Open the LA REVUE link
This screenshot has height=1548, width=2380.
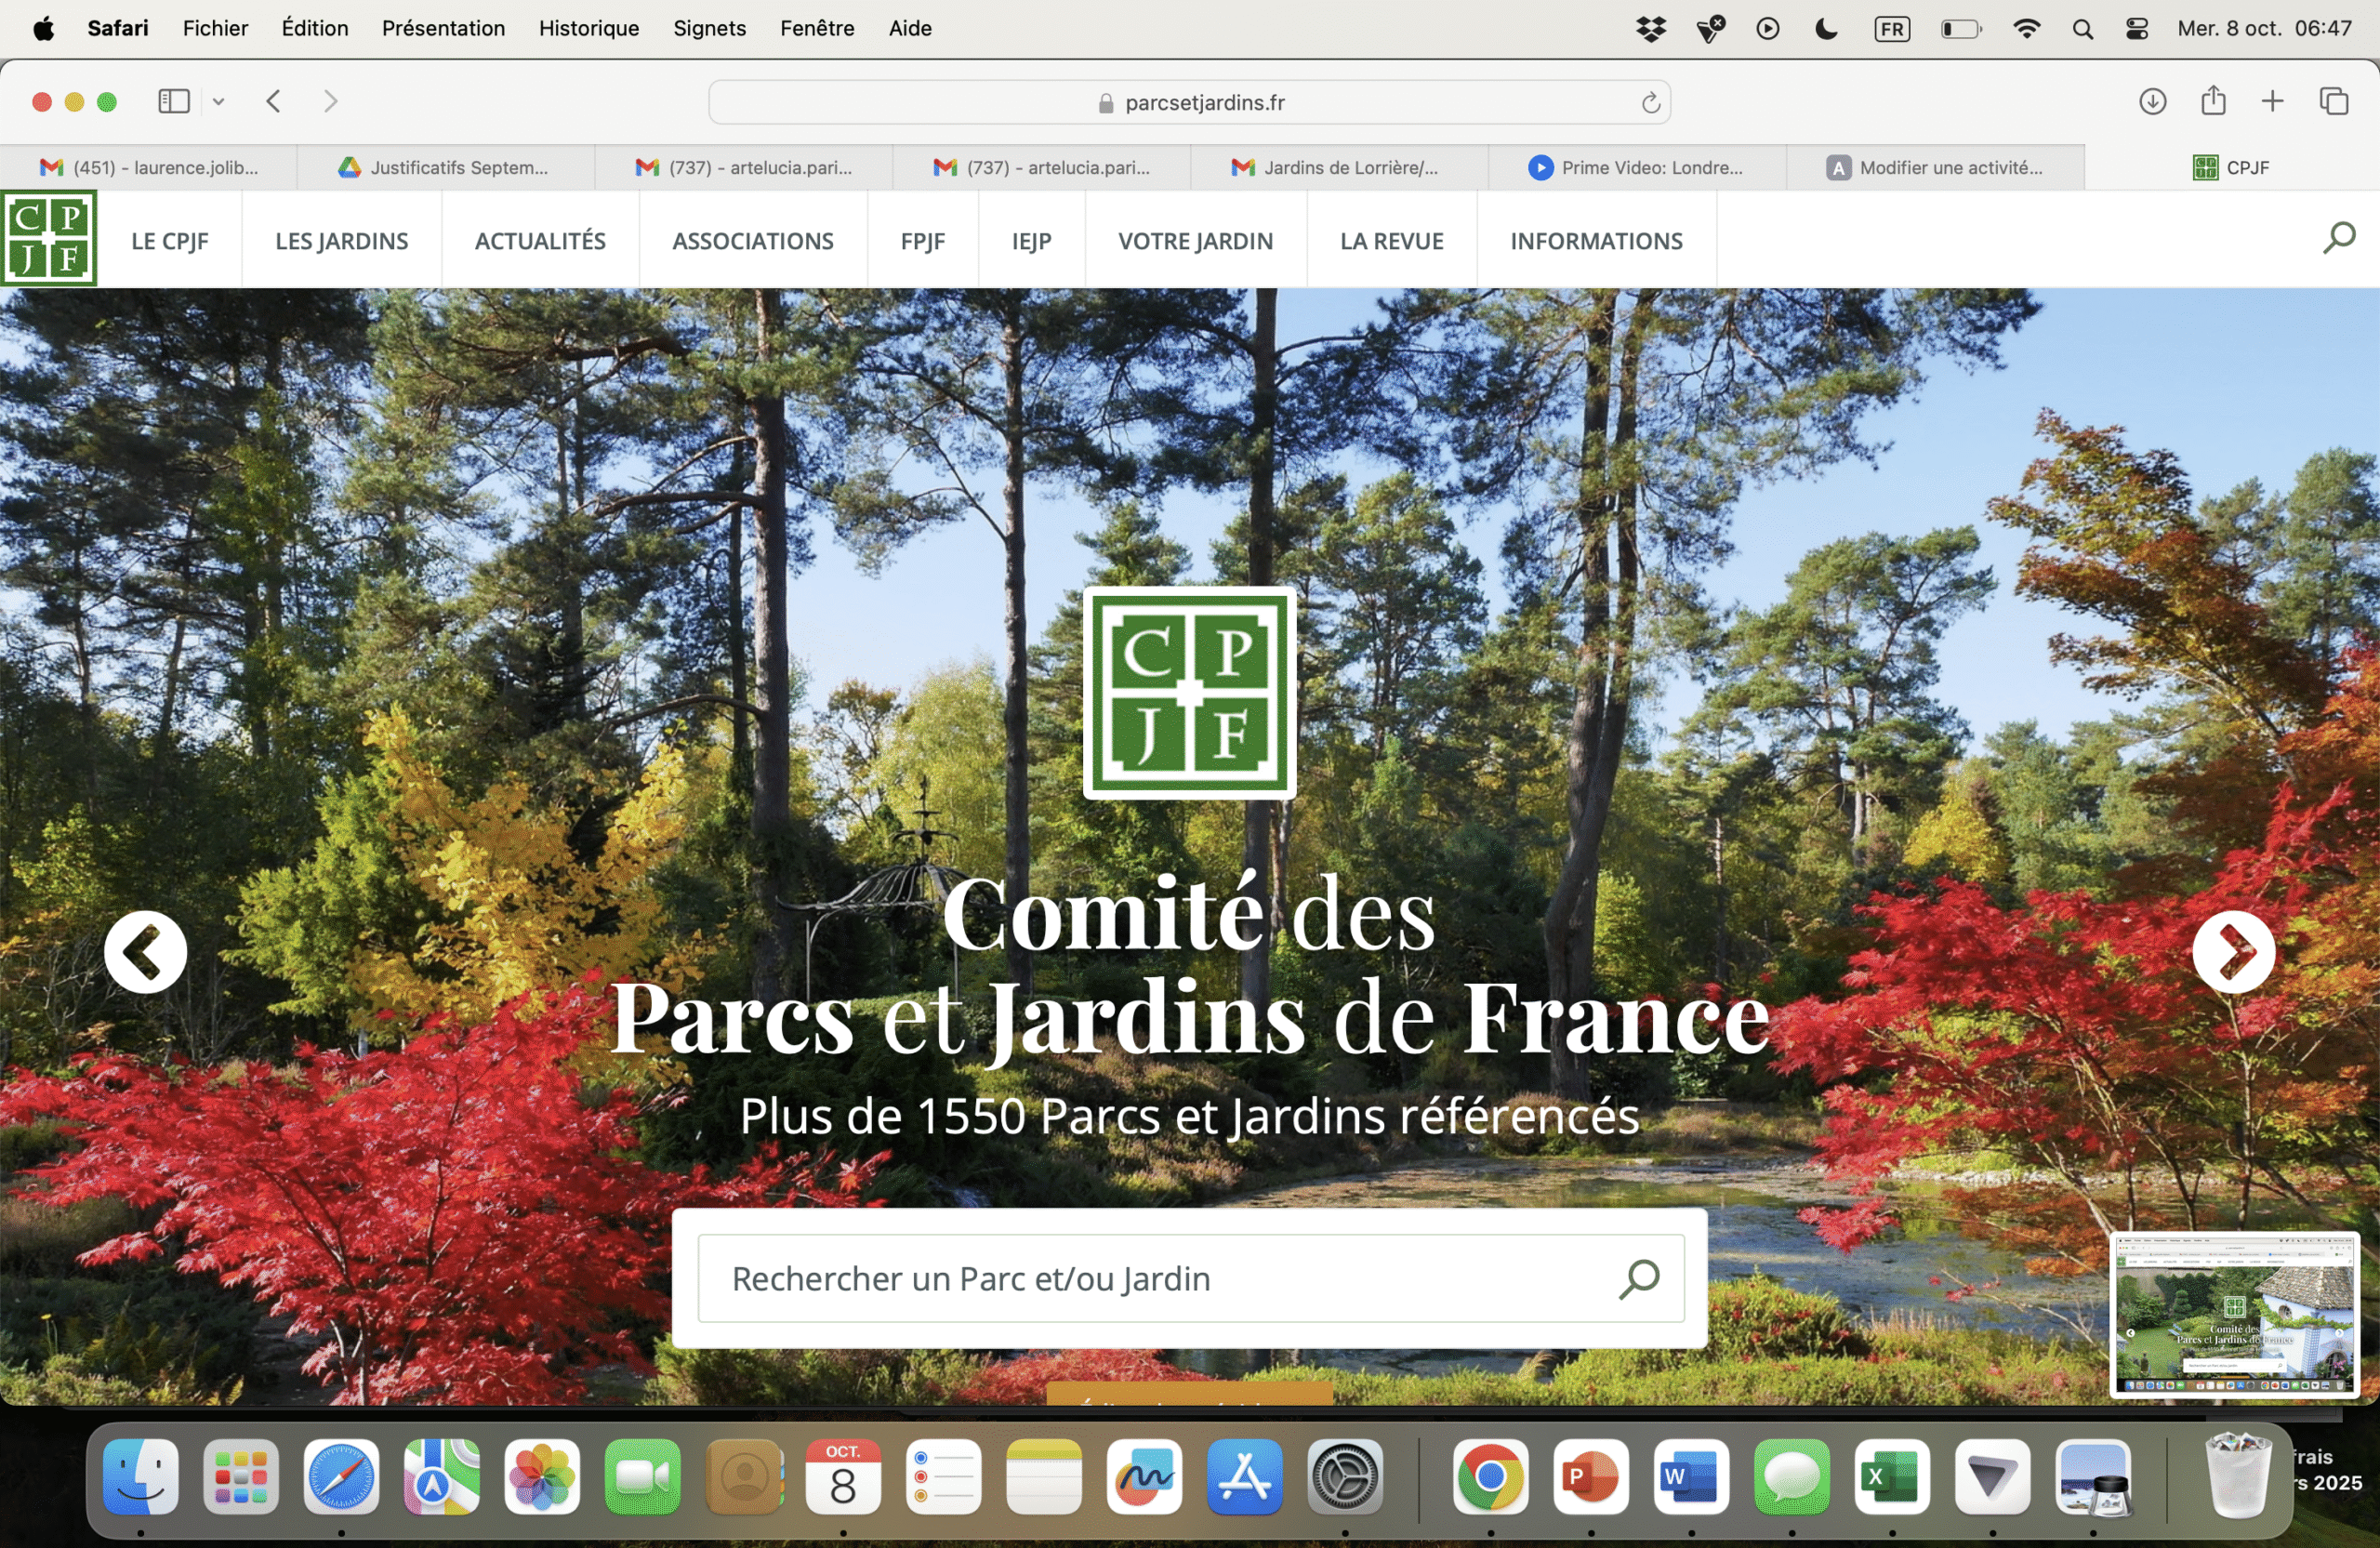tap(1391, 241)
